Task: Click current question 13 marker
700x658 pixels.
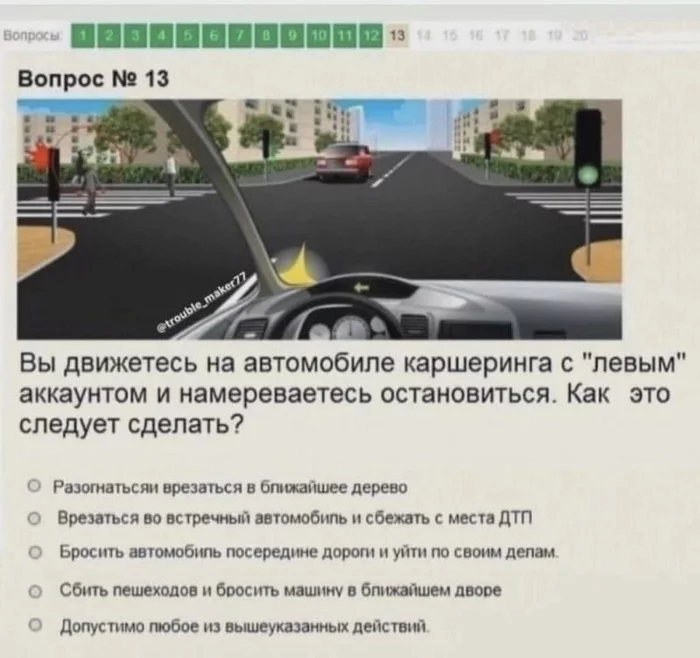Action: click(398, 35)
